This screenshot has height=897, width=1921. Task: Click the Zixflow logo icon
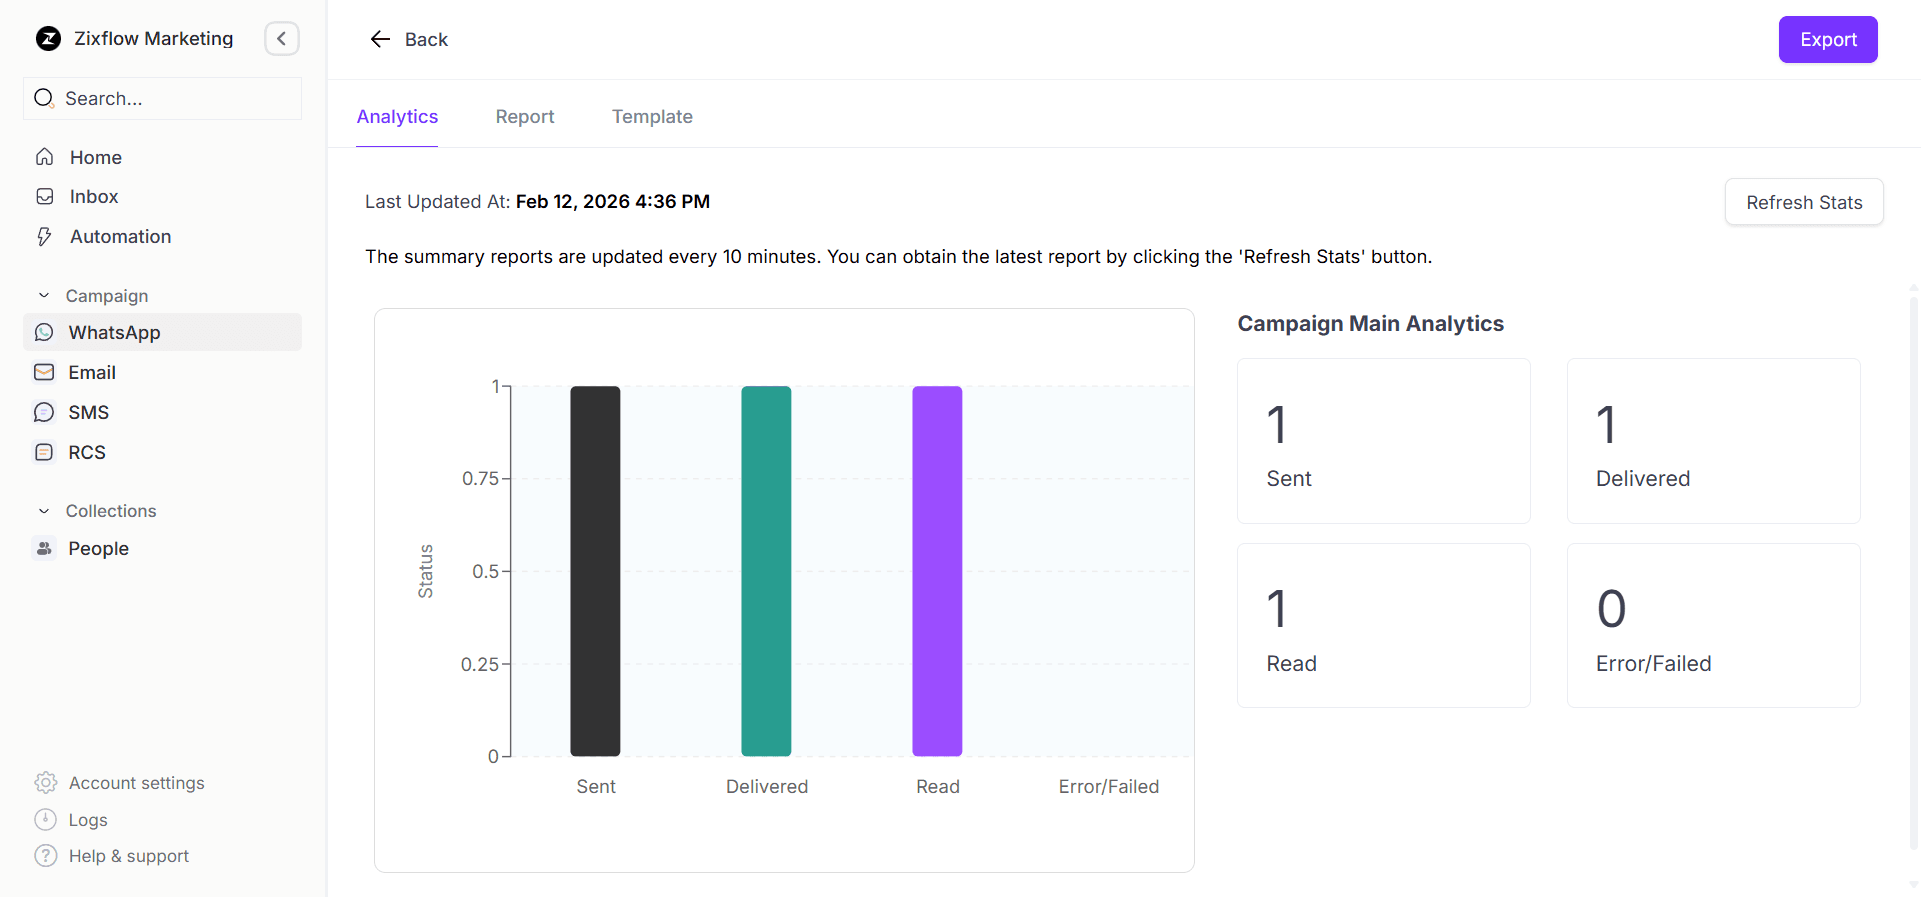click(x=48, y=39)
